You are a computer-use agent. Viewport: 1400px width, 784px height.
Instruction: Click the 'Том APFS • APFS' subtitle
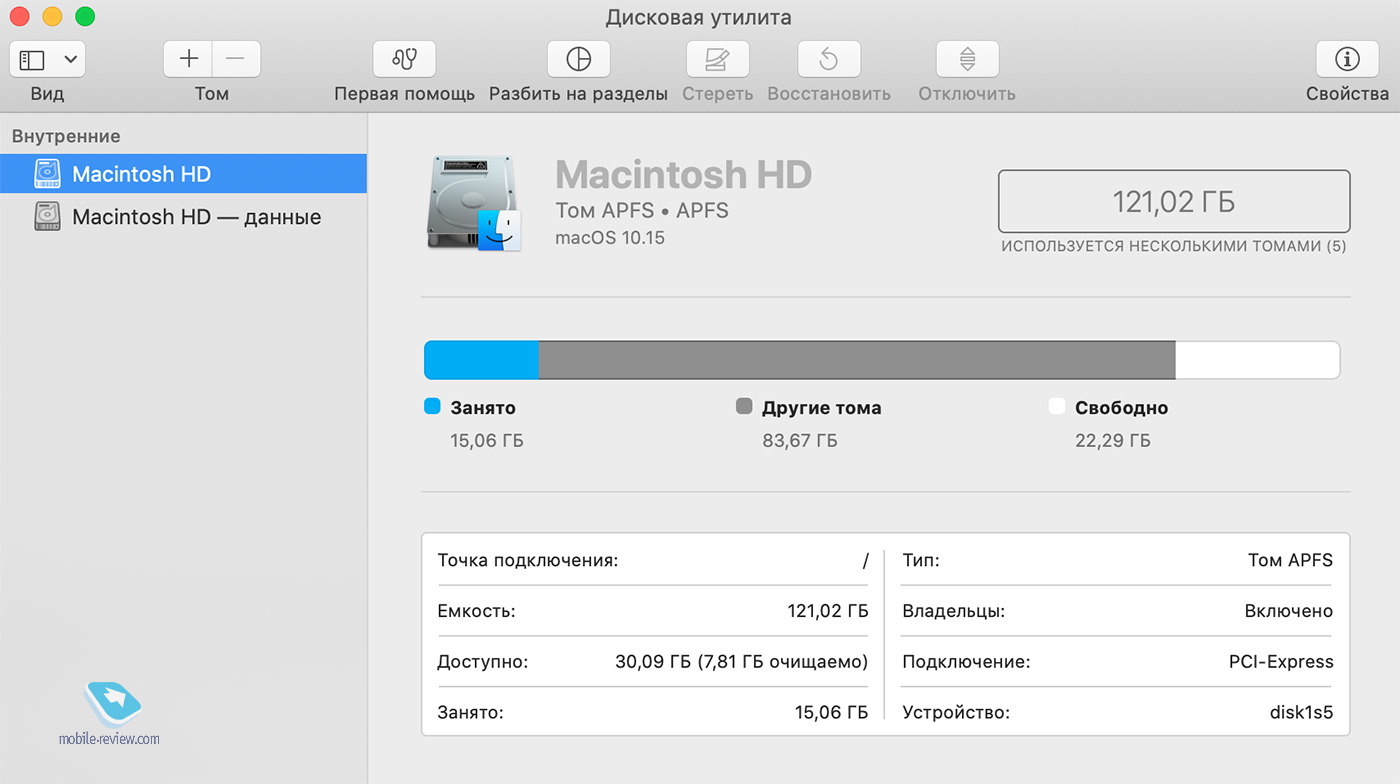coord(642,211)
